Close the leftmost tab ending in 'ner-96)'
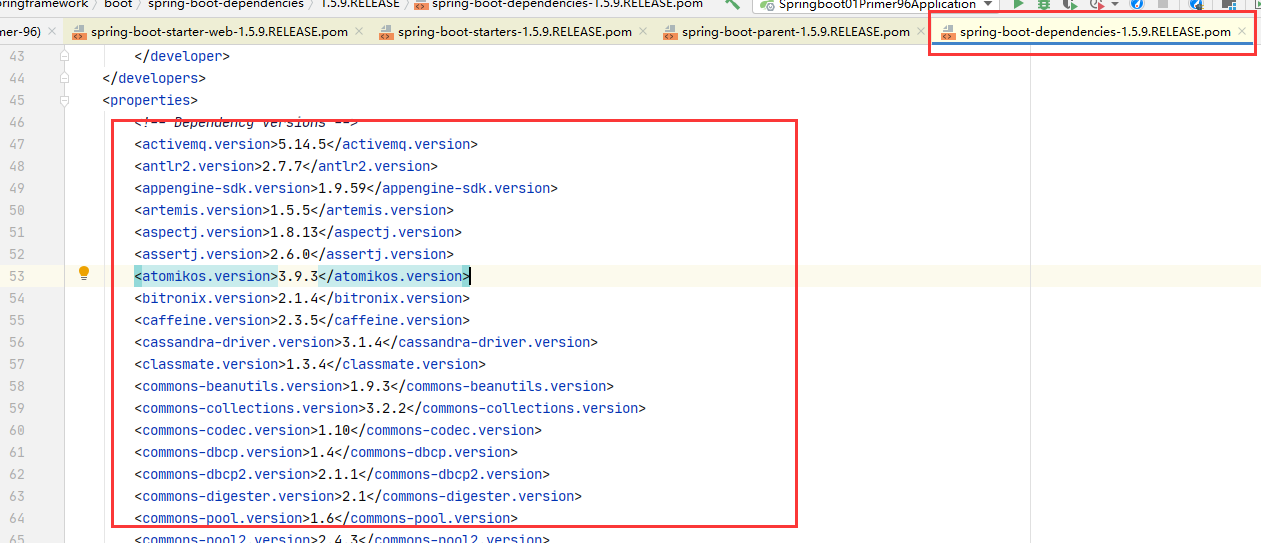The image size is (1261, 543). click(x=52, y=32)
